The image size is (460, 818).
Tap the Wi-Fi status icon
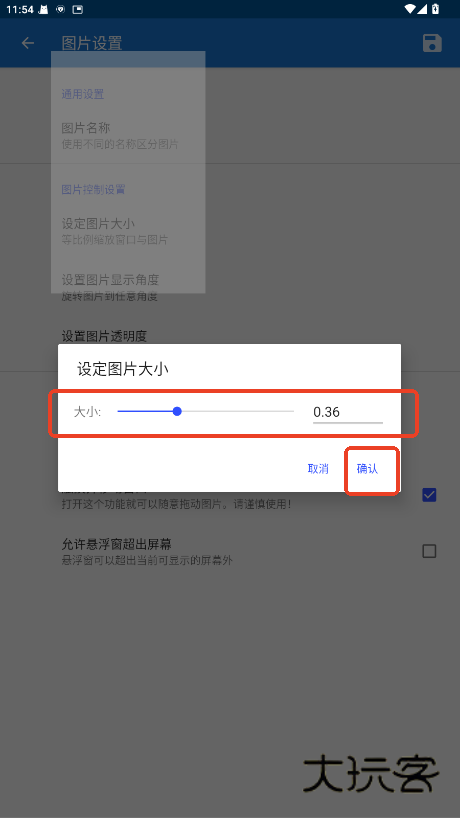click(410, 9)
